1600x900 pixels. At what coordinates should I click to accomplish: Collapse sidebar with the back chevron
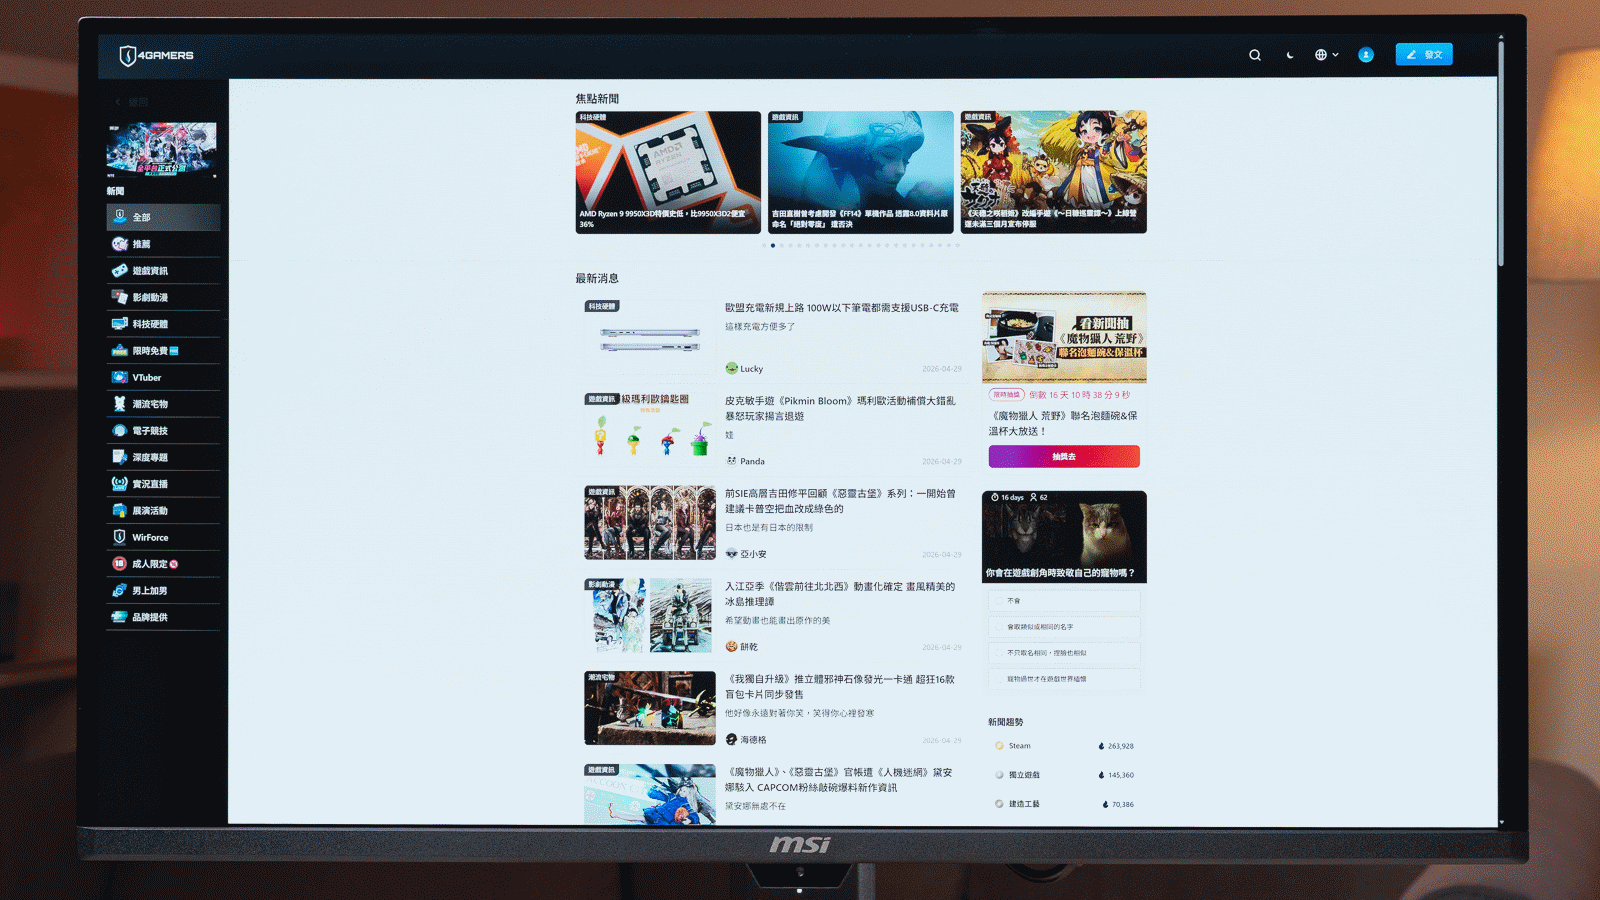tap(118, 102)
